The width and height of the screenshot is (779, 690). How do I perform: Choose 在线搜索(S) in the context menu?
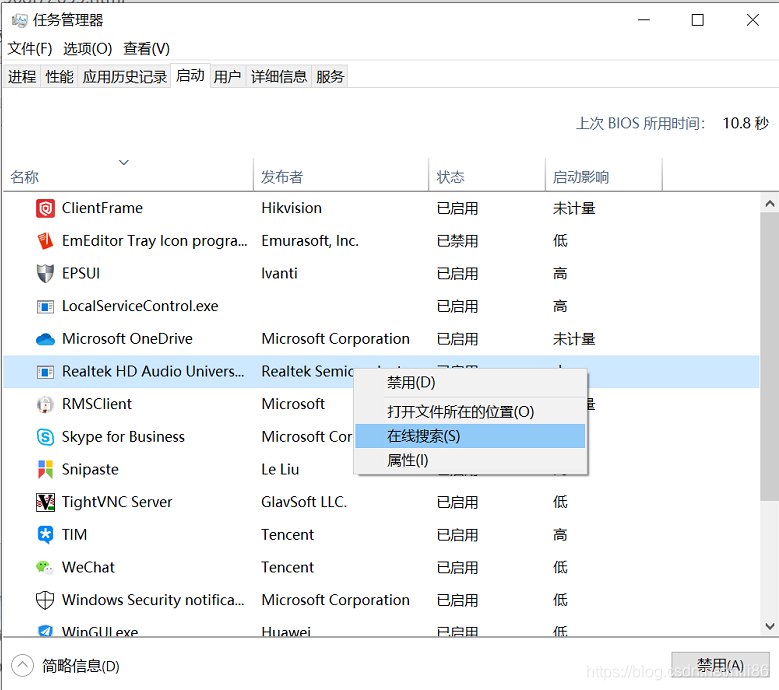470,436
